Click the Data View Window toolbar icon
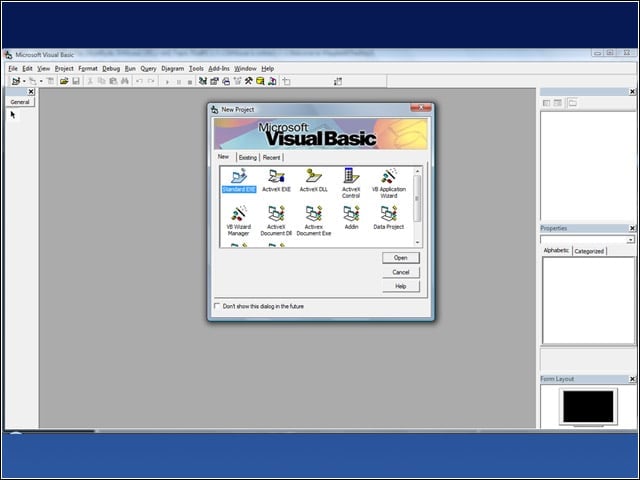Viewport: 640px width, 480px height. 260,81
